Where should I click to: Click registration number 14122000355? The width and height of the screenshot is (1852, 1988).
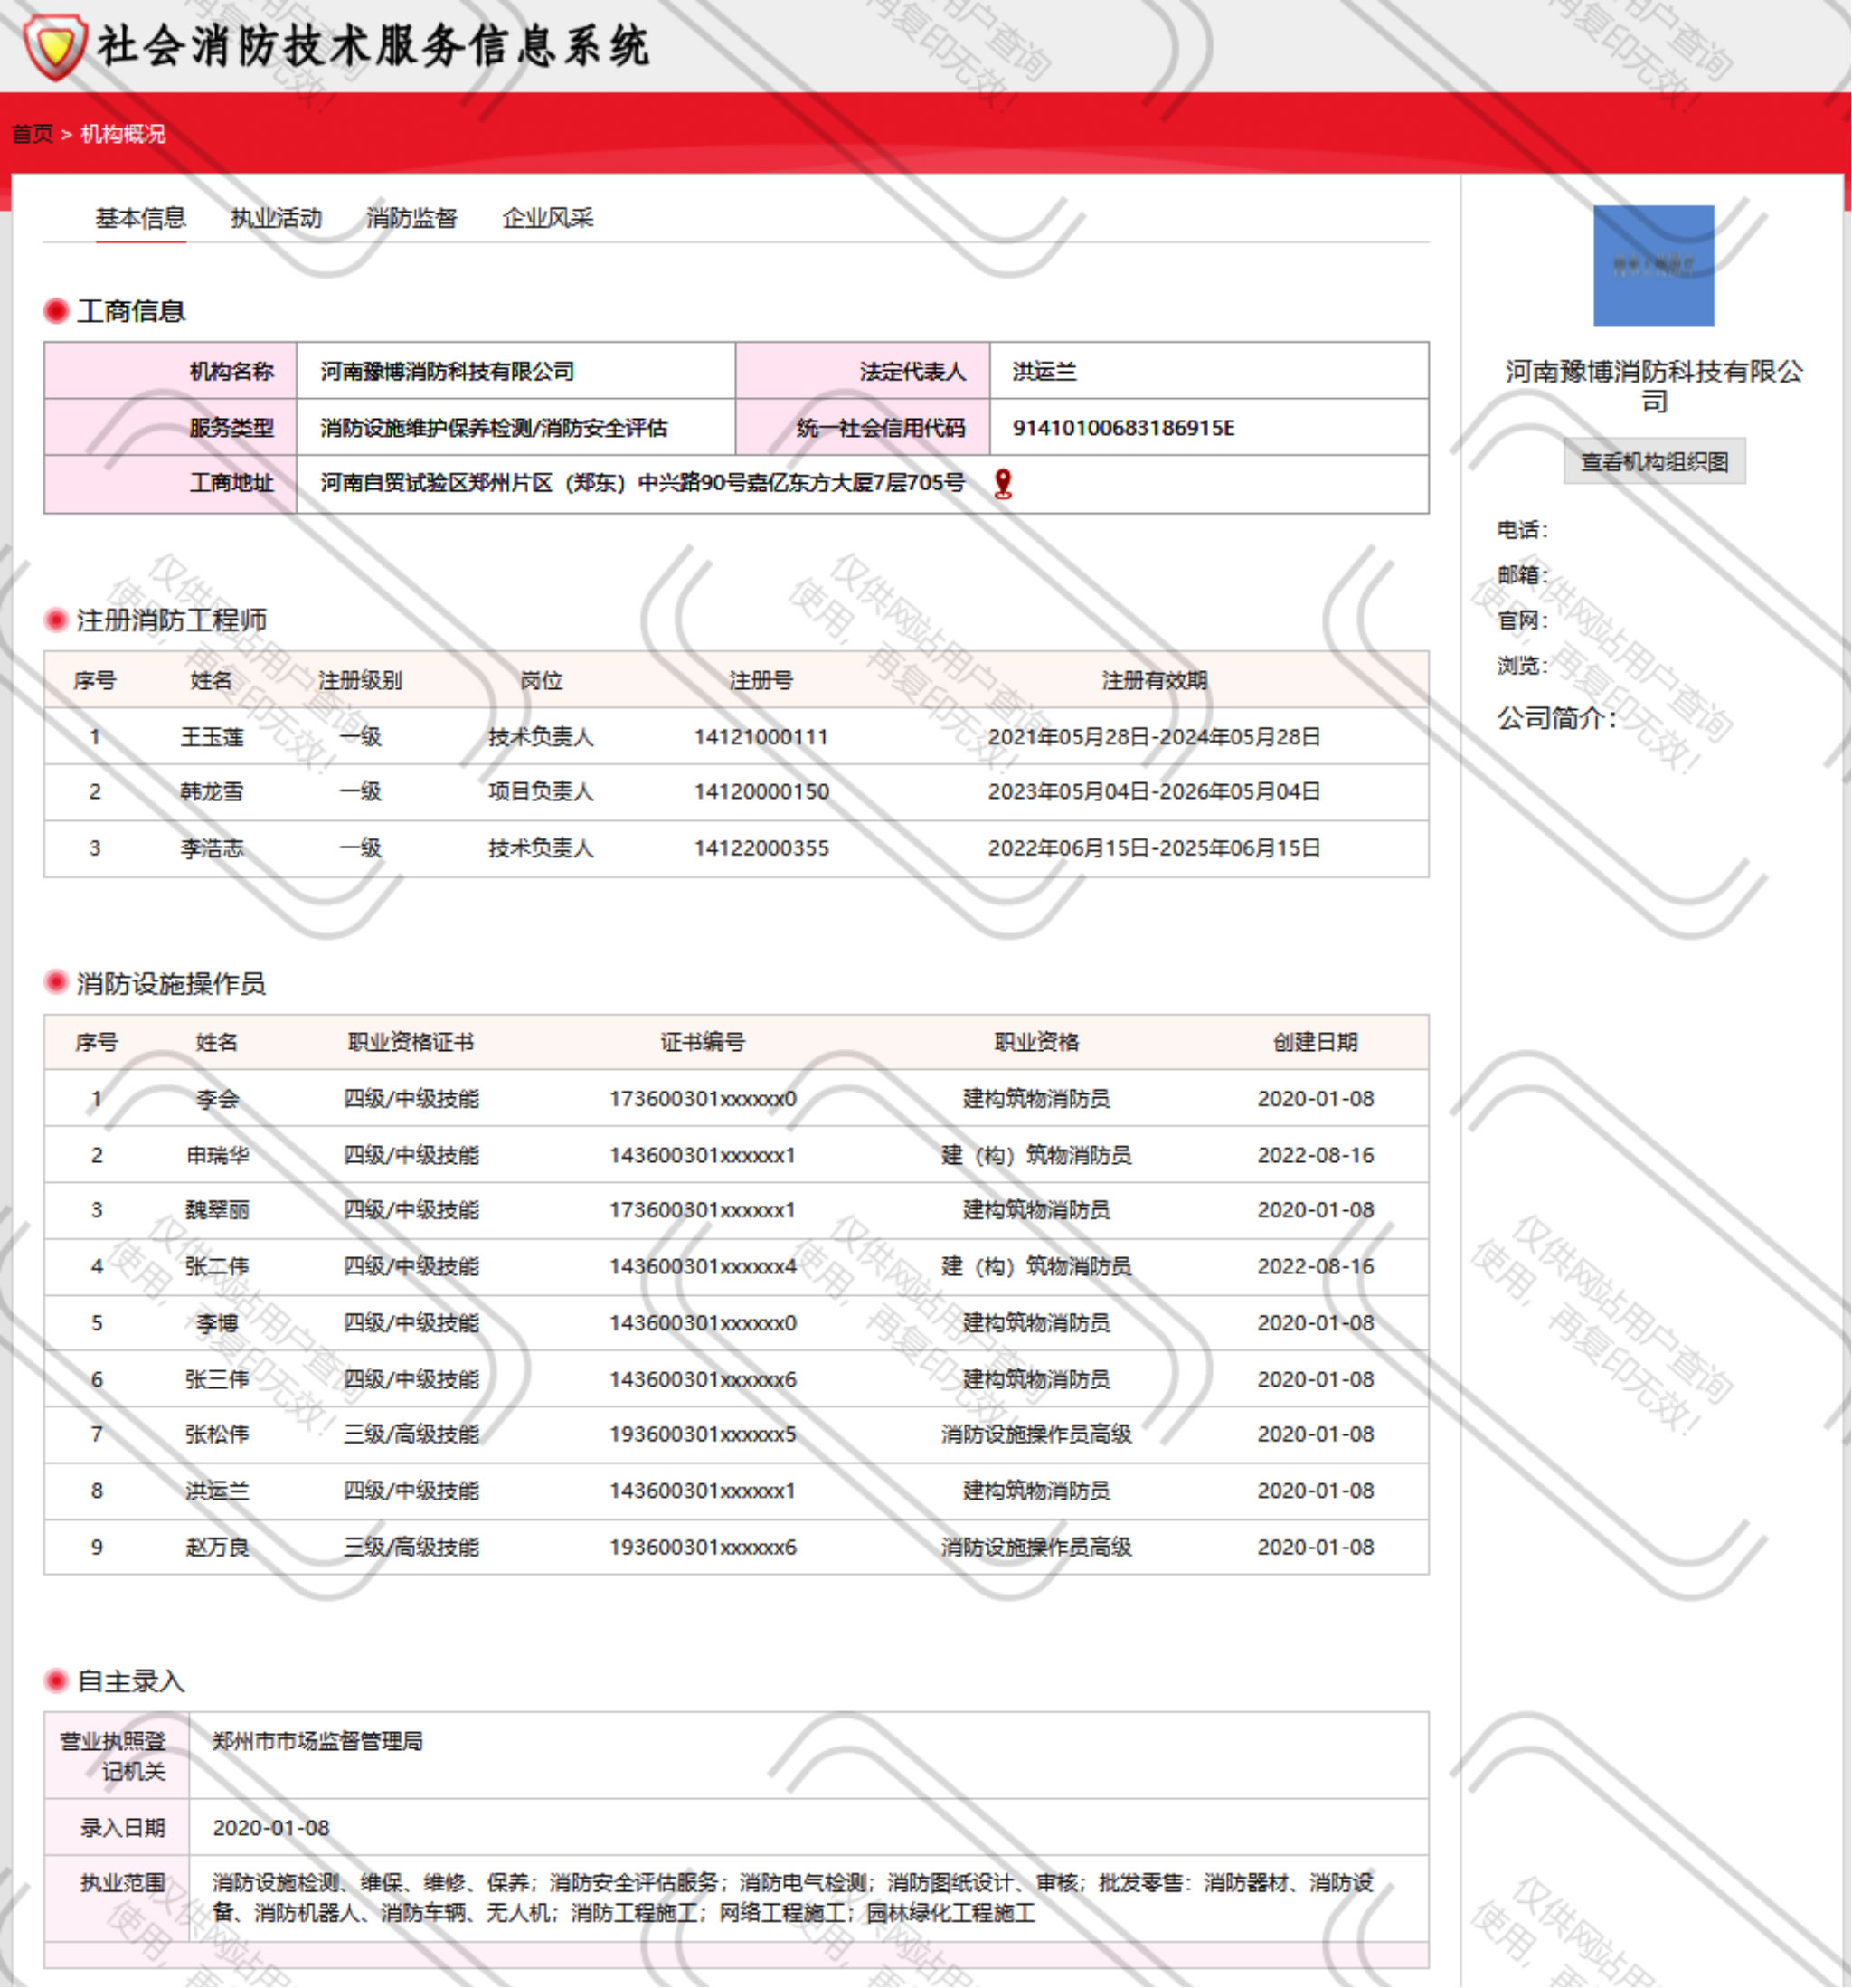click(761, 849)
